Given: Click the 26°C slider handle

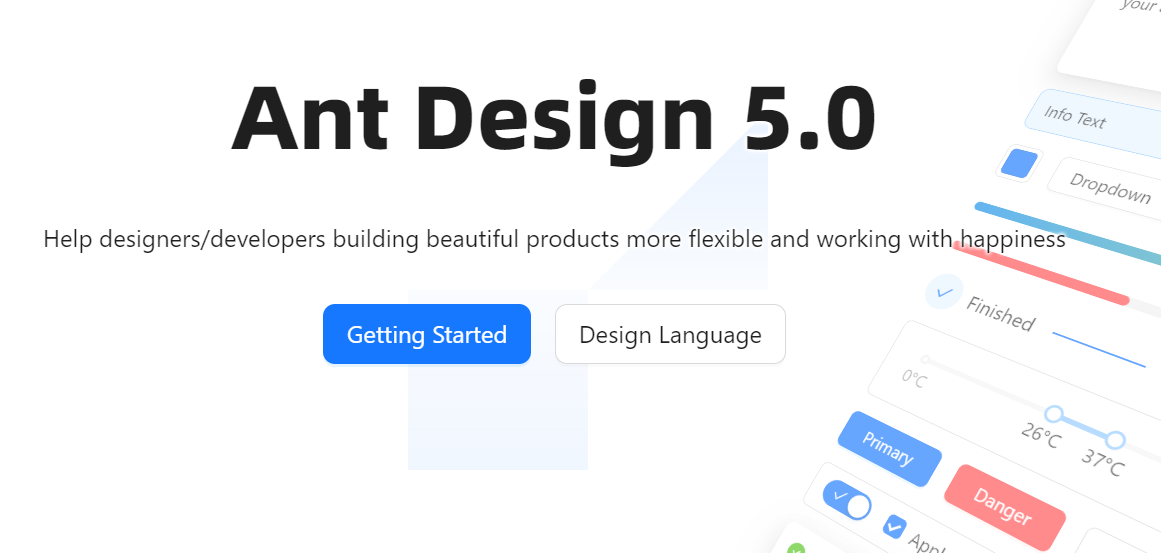Looking at the screenshot, I should tap(1054, 414).
